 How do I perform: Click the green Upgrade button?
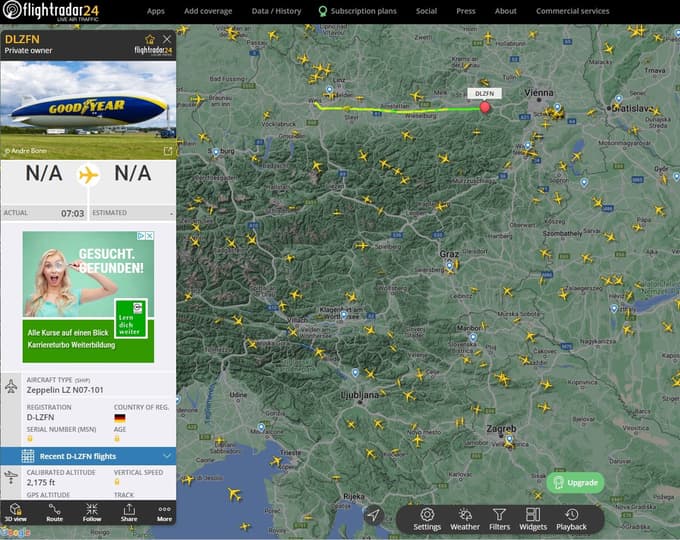point(575,483)
